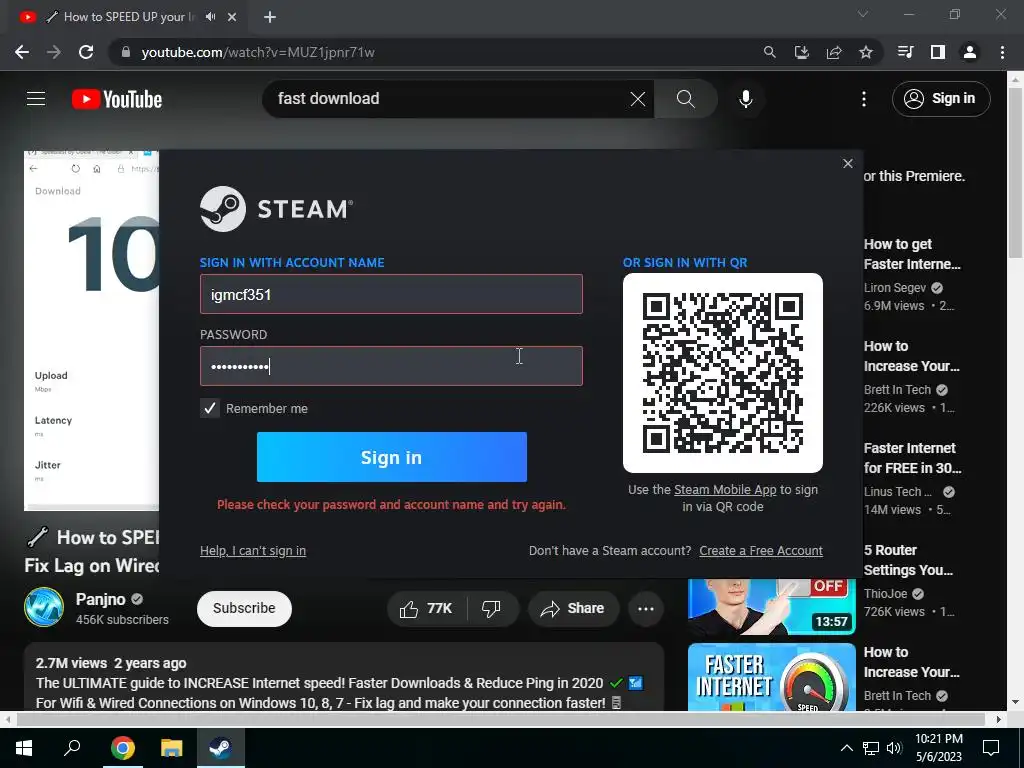Viewport: 1024px width, 768px height.
Task: Open Chrome media control icon
Action: (x=905, y=52)
